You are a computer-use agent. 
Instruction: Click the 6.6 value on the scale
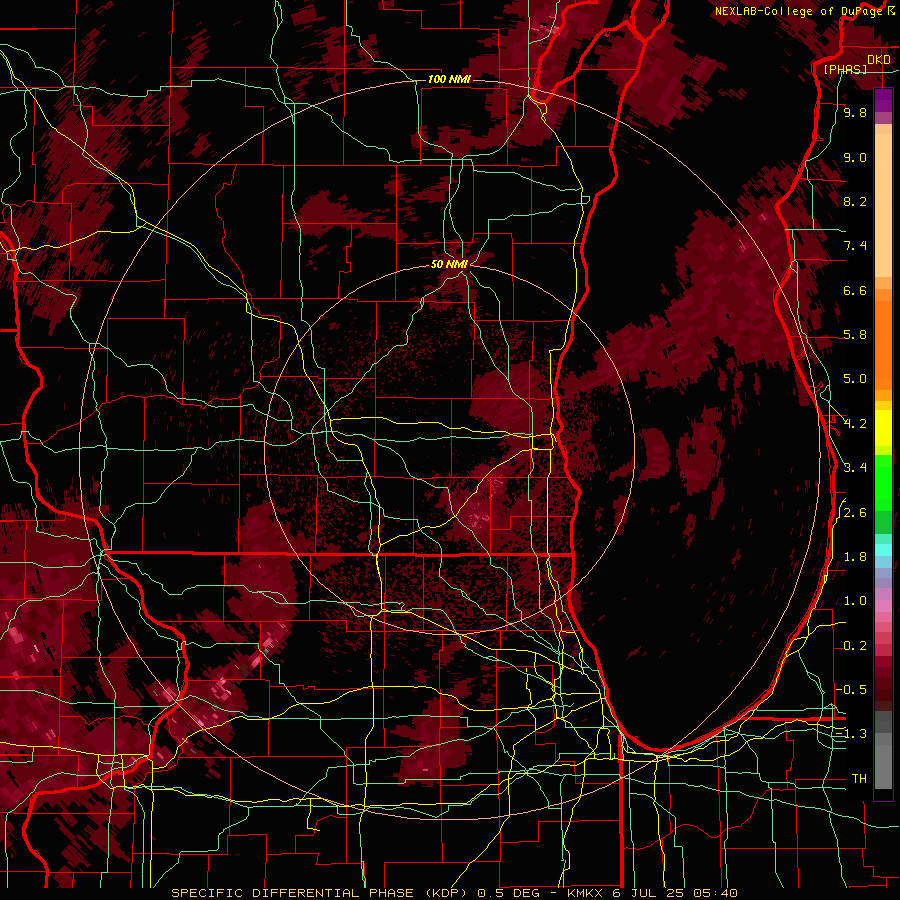(855, 290)
